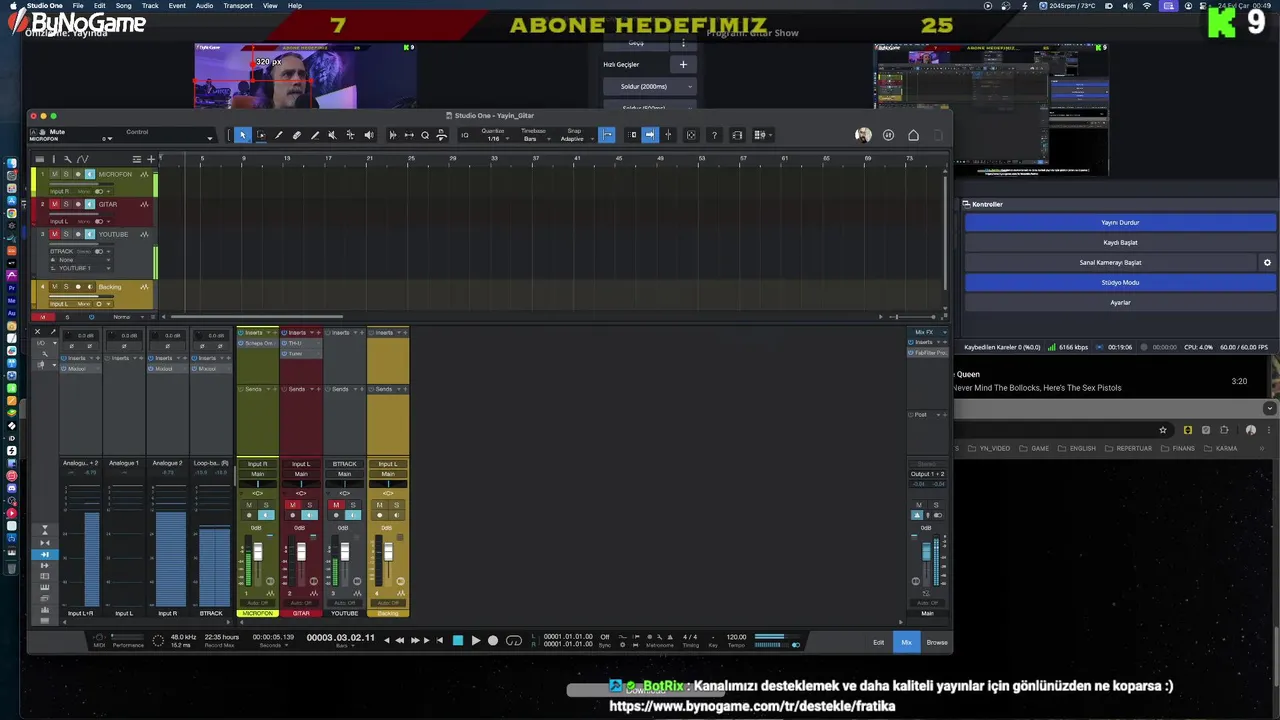The width and height of the screenshot is (1280, 720).
Task: Click return to zero transport button
Action: (x=440, y=640)
